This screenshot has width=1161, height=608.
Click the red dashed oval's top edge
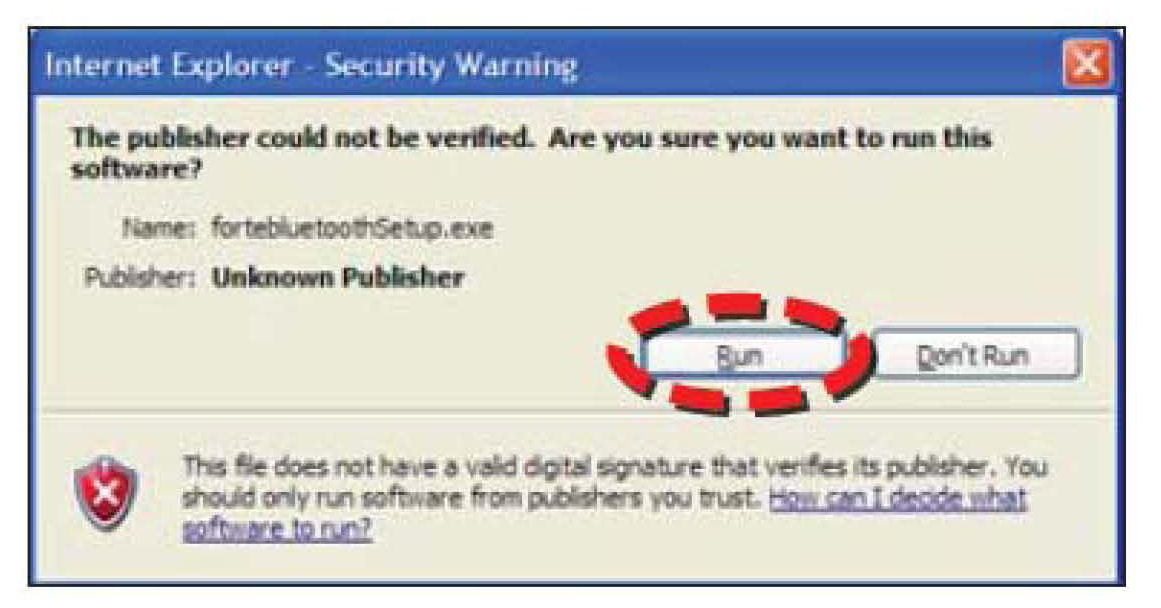point(735,304)
